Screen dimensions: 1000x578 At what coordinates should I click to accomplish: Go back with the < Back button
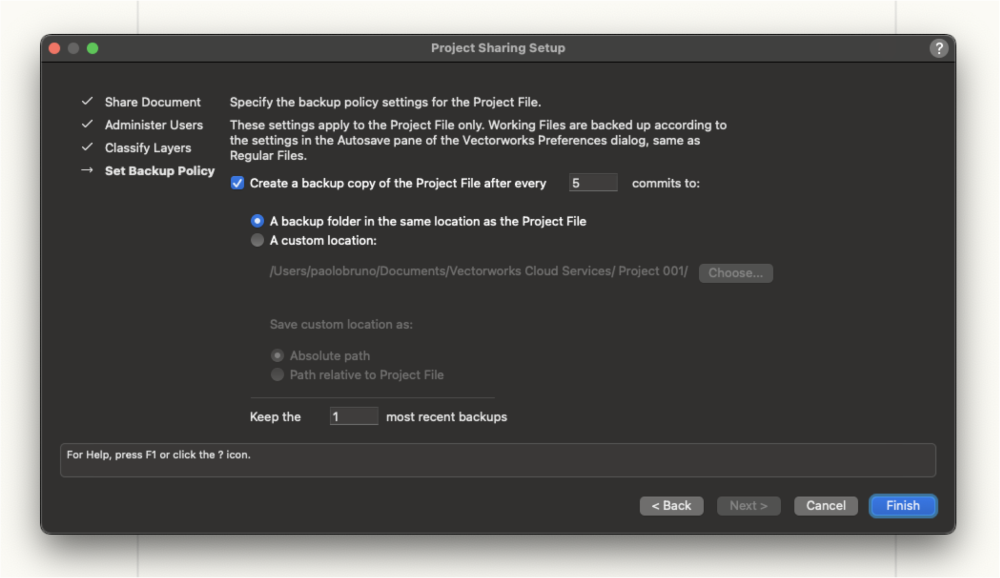pos(672,505)
